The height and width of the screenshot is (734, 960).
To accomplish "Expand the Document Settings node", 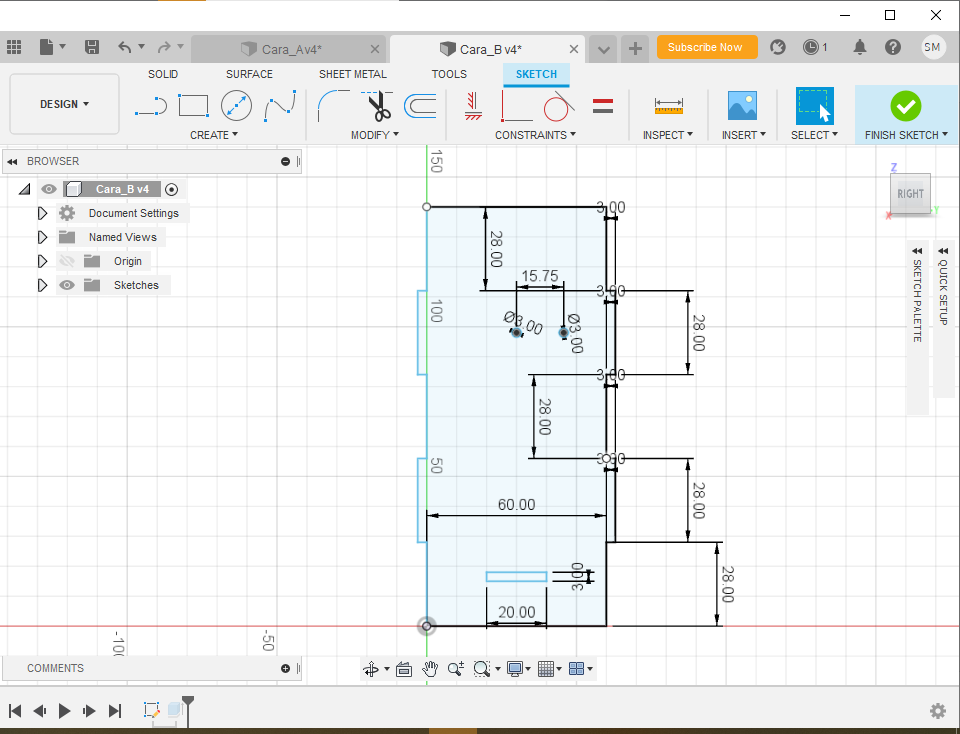I will (42, 213).
